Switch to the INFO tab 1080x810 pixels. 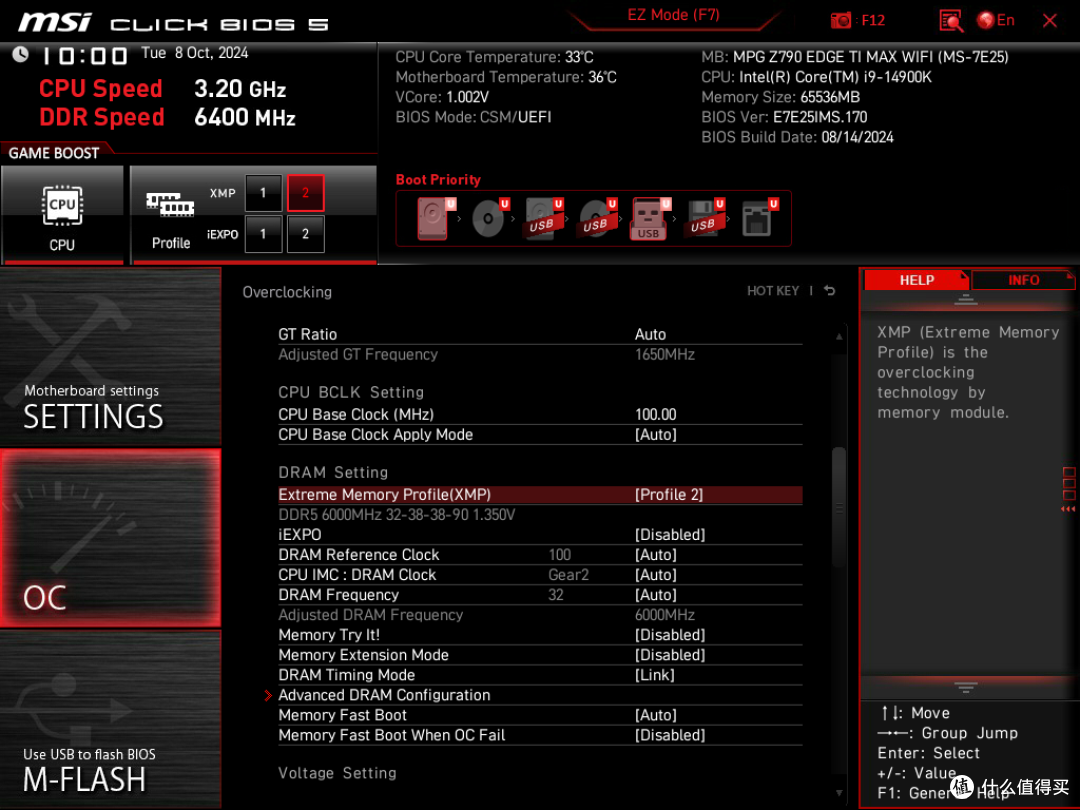coord(1023,280)
